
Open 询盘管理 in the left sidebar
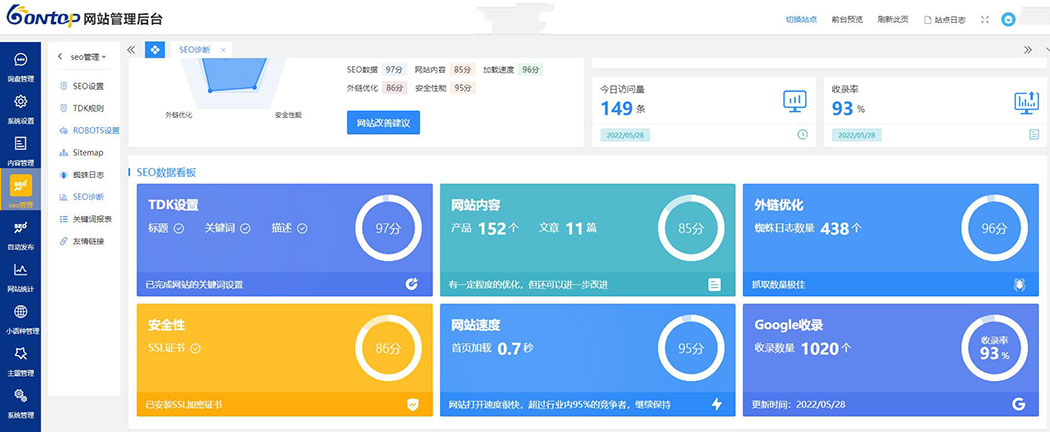(x=20, y=65)
